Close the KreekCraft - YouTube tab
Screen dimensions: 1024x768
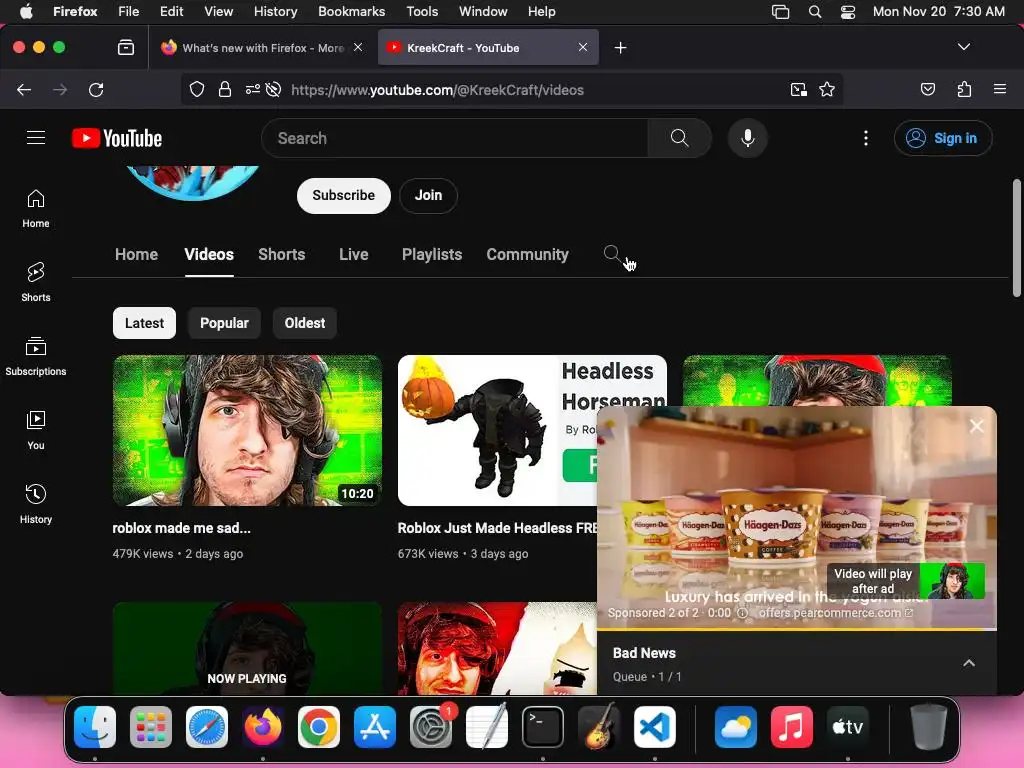583,47
